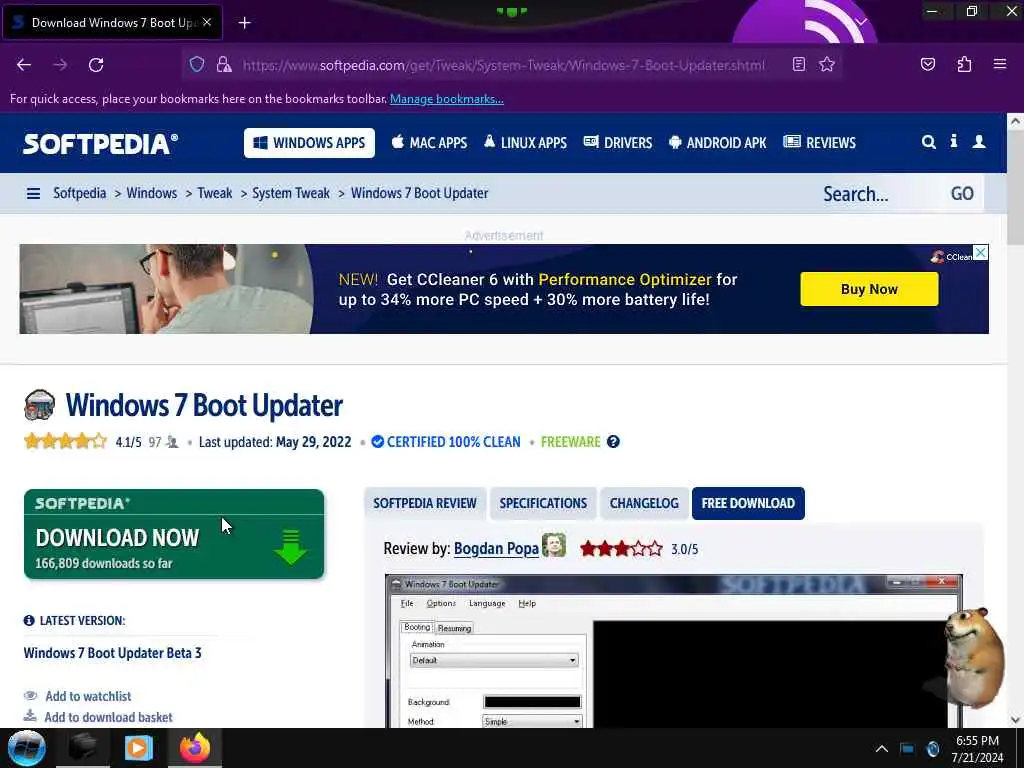Click the application screenshot thumbnail
Screen dimensions: 1024x768
(x=673, y=651)
